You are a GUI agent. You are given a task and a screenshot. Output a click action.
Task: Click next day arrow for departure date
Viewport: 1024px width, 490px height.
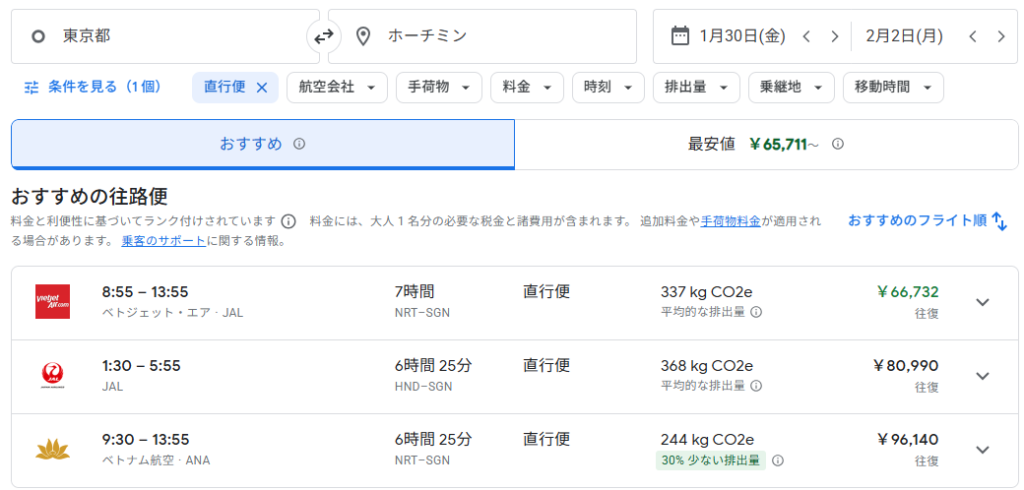(834, 37)
